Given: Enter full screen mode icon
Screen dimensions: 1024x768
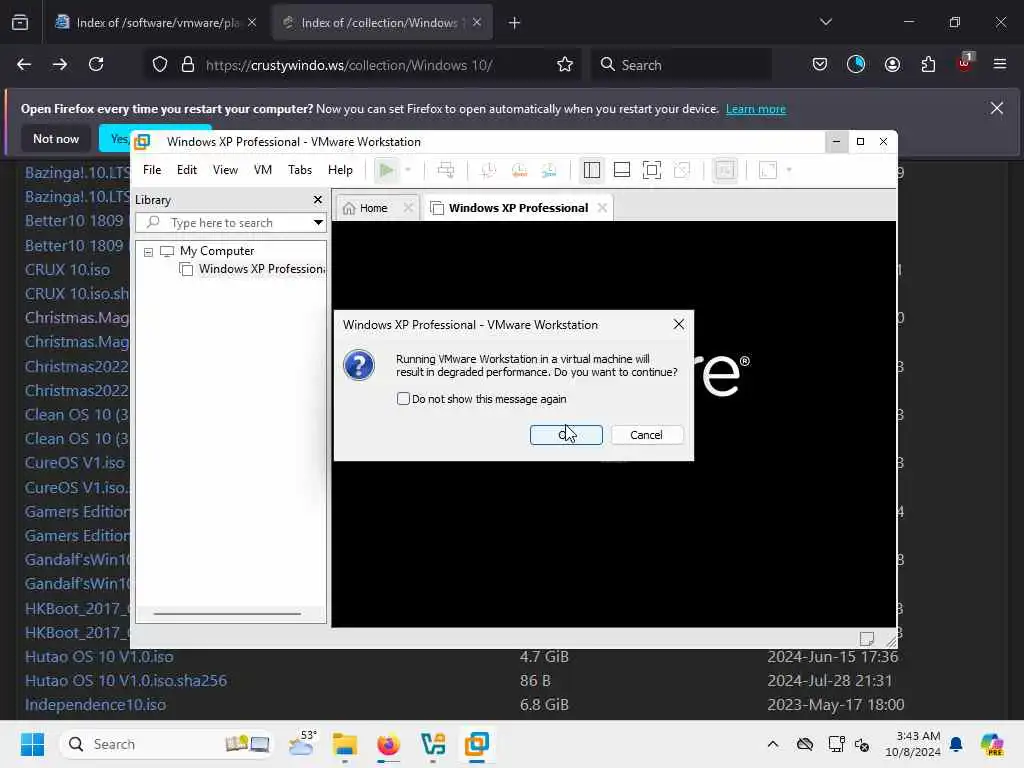Looking at the screenshot, I should 652,170.
